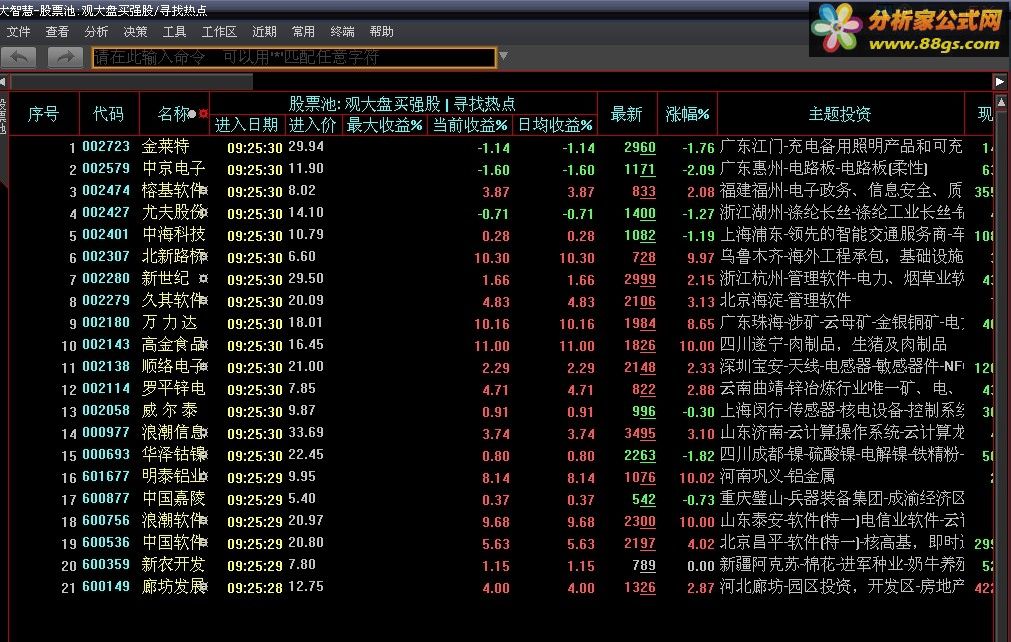Click the info marker next to 北新路桥
The height and width of the screenshot is (642, 1011).
click(203, 257)
